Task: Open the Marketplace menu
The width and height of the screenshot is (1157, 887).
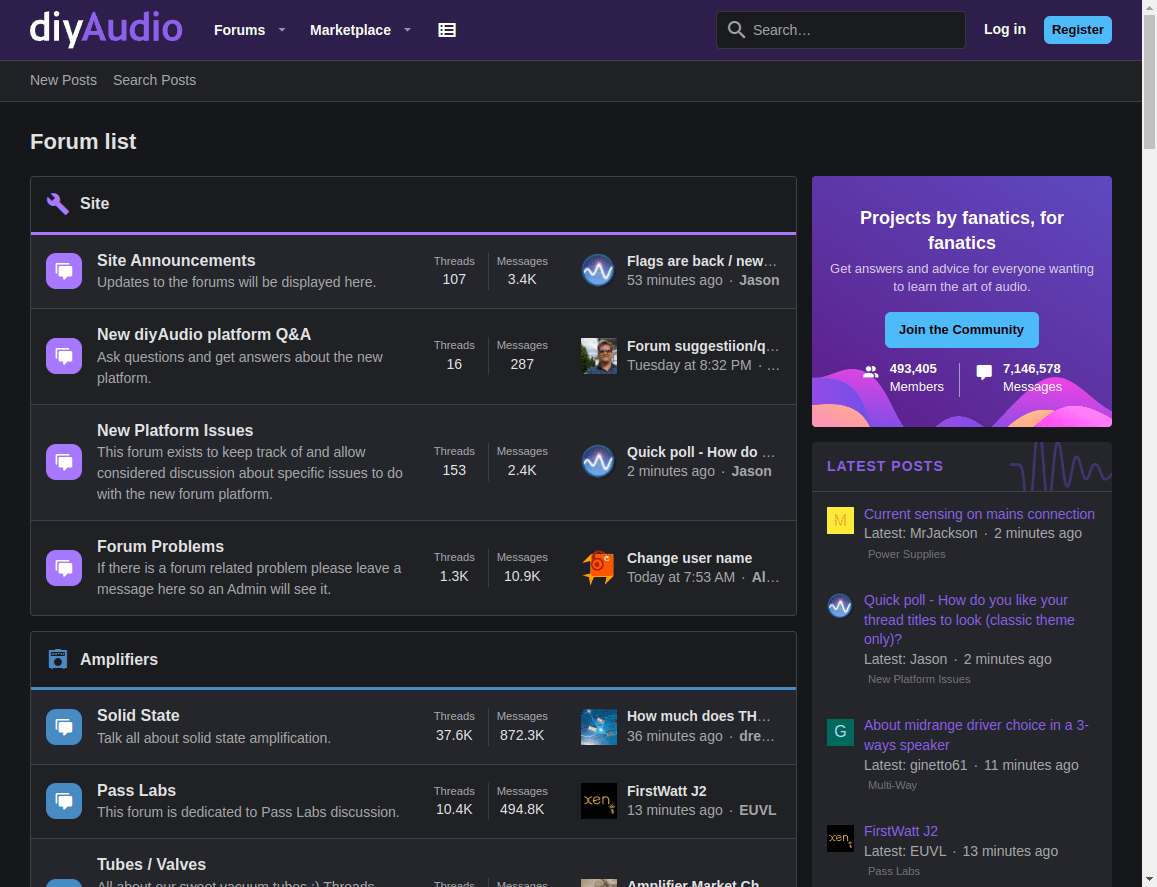Action: click(350, 30)
